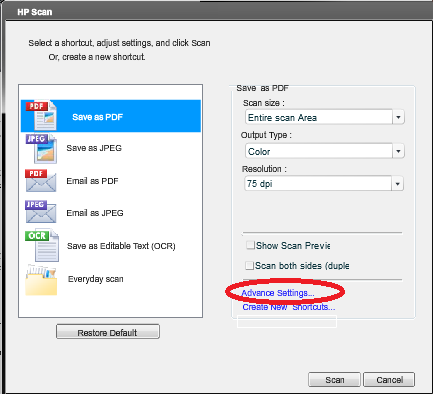Start scanning with the Scan button

334,380
